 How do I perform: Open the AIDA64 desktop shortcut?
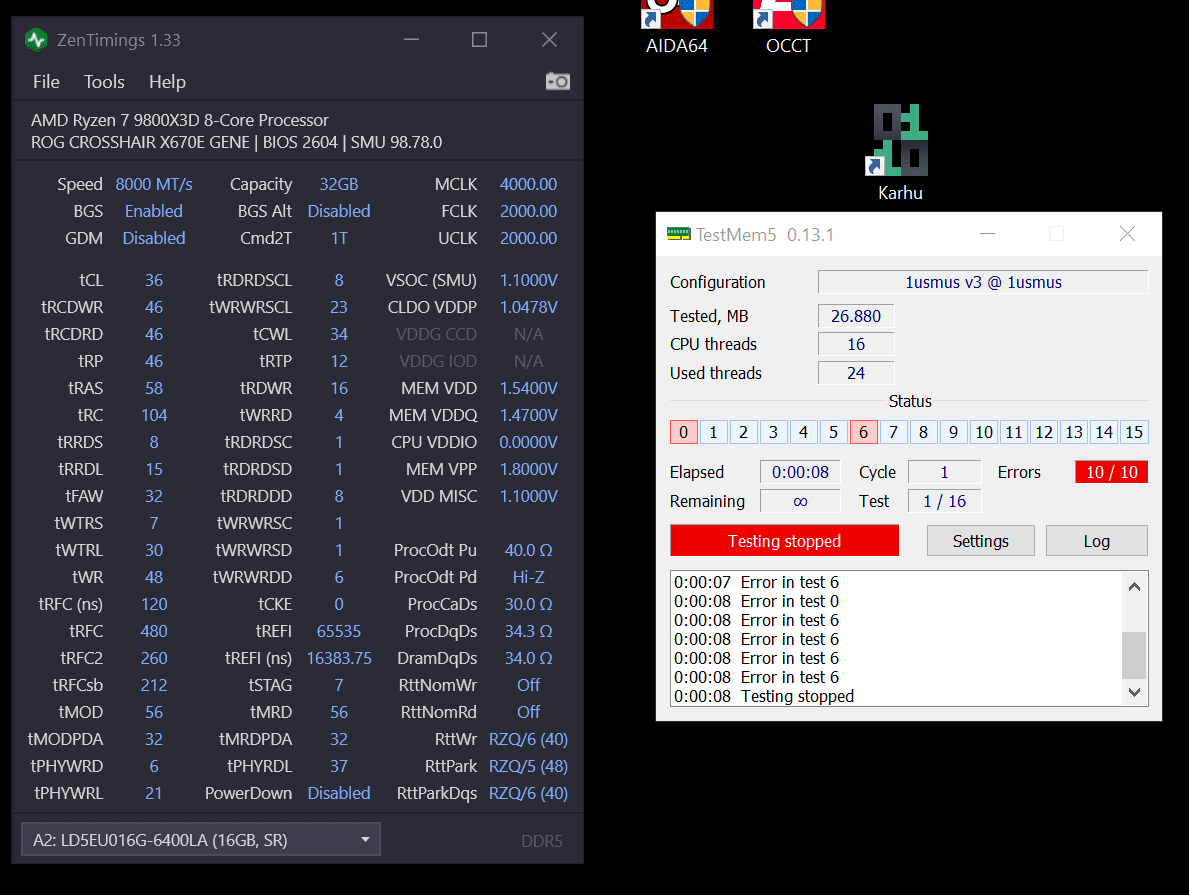pyautogui.click(x=676, y=27)
